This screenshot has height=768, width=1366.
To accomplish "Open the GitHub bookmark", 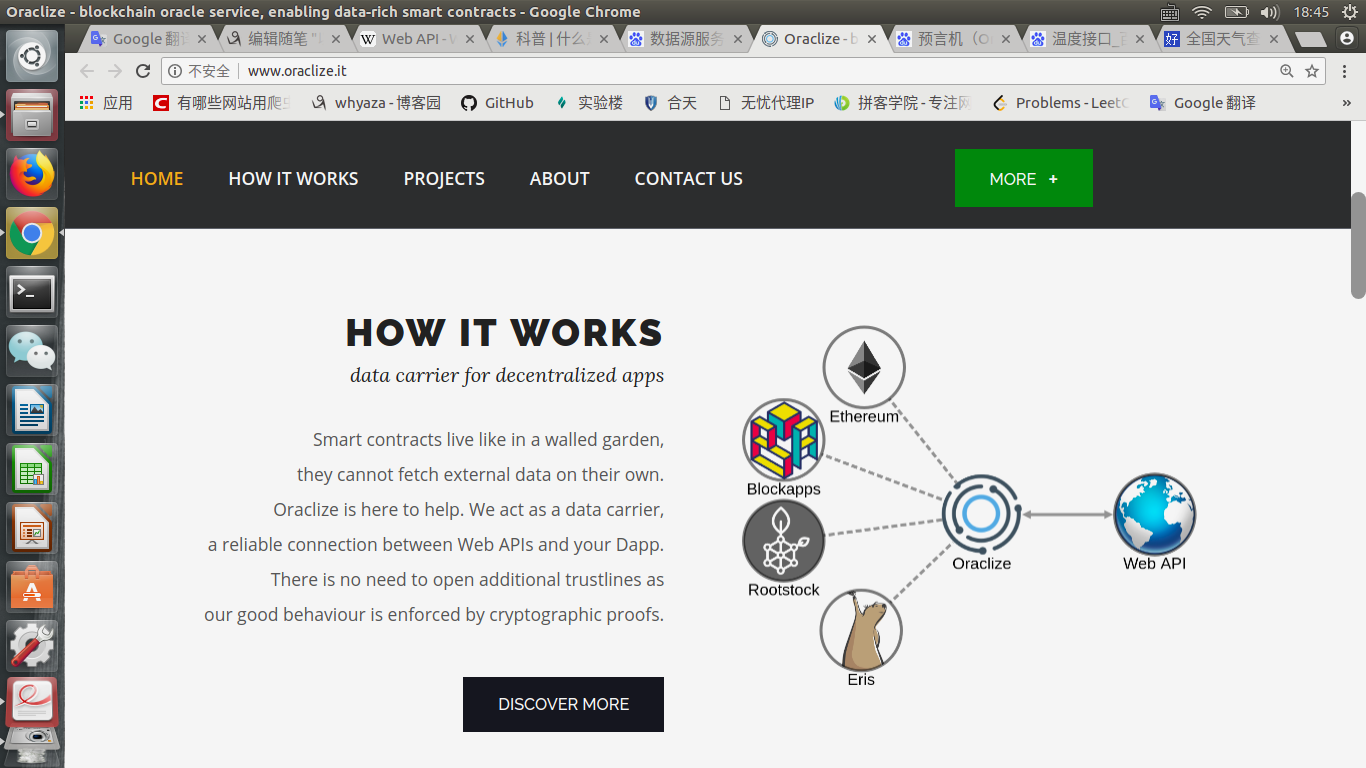I will coord(497,103).
